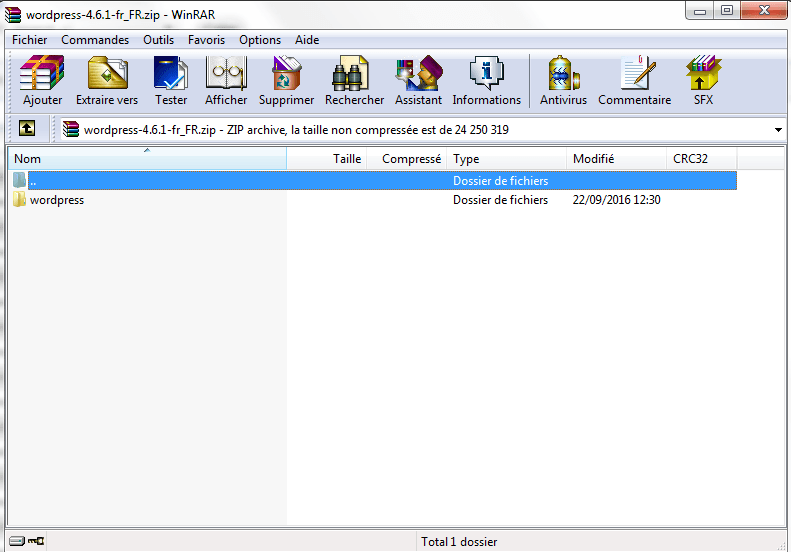Click the wordpress folder icon

pyautogui.click(x=19, y=199)
